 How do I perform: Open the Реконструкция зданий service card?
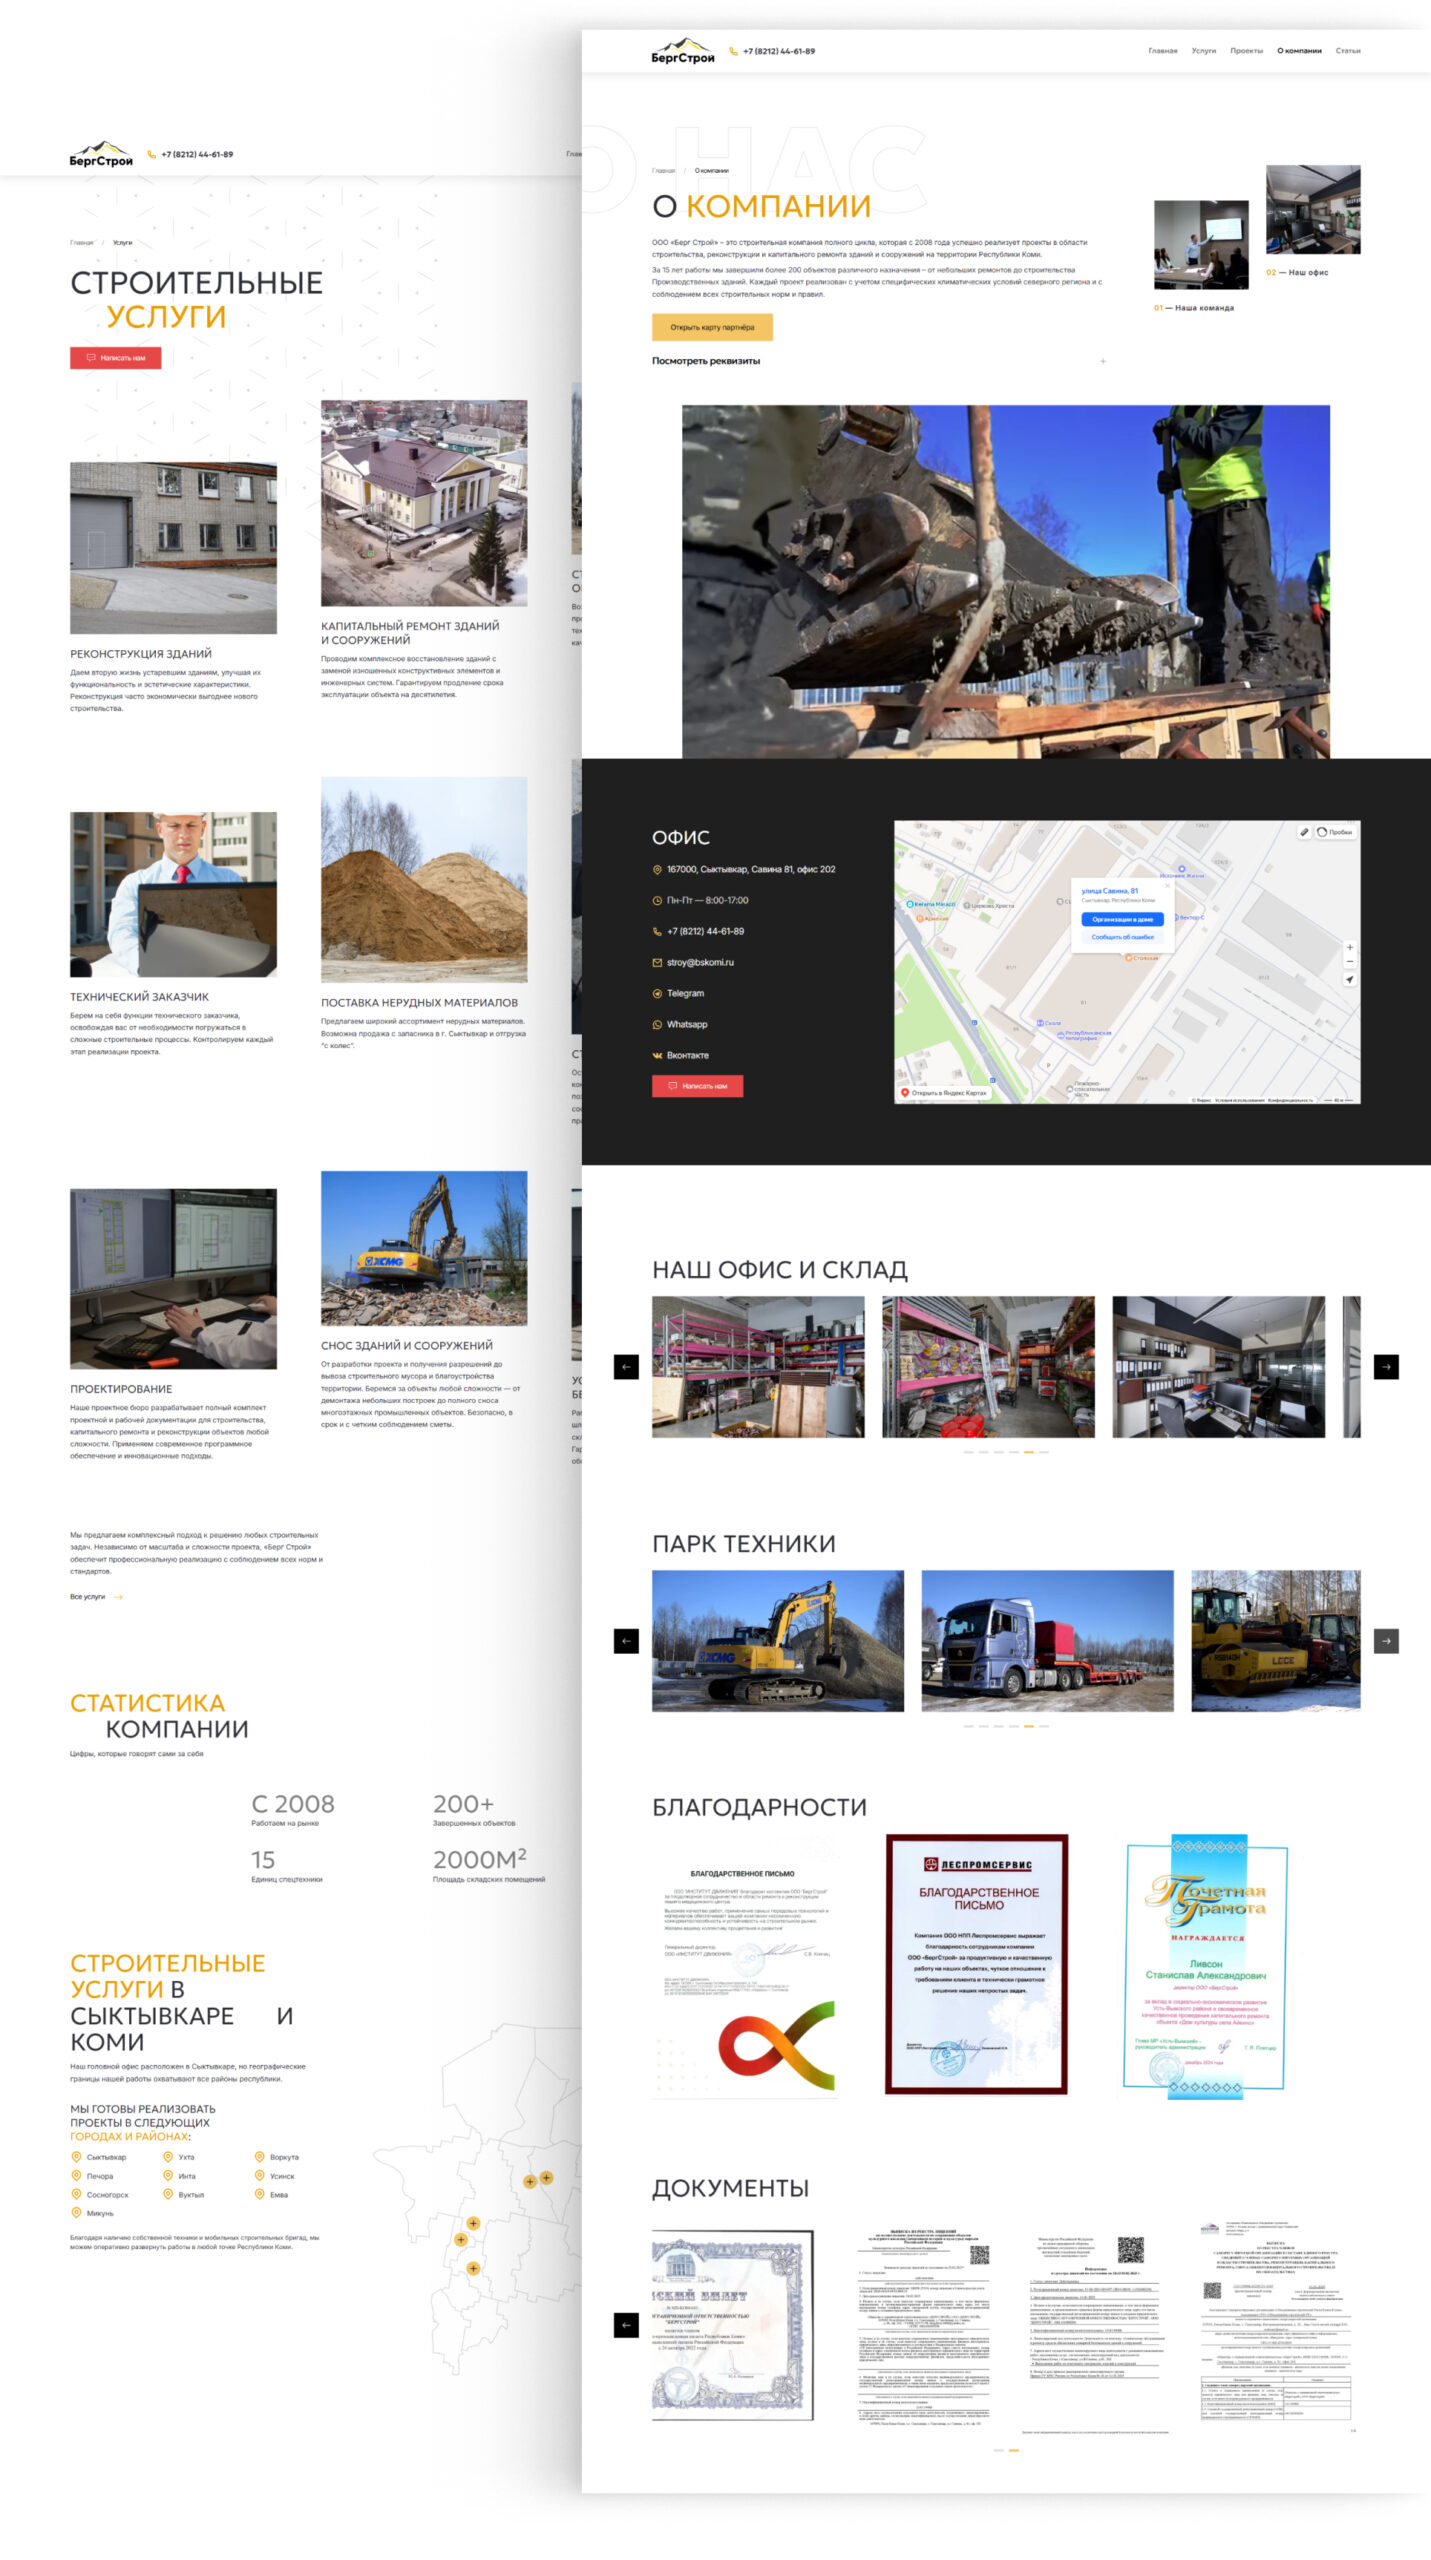(x=173, y=588)
